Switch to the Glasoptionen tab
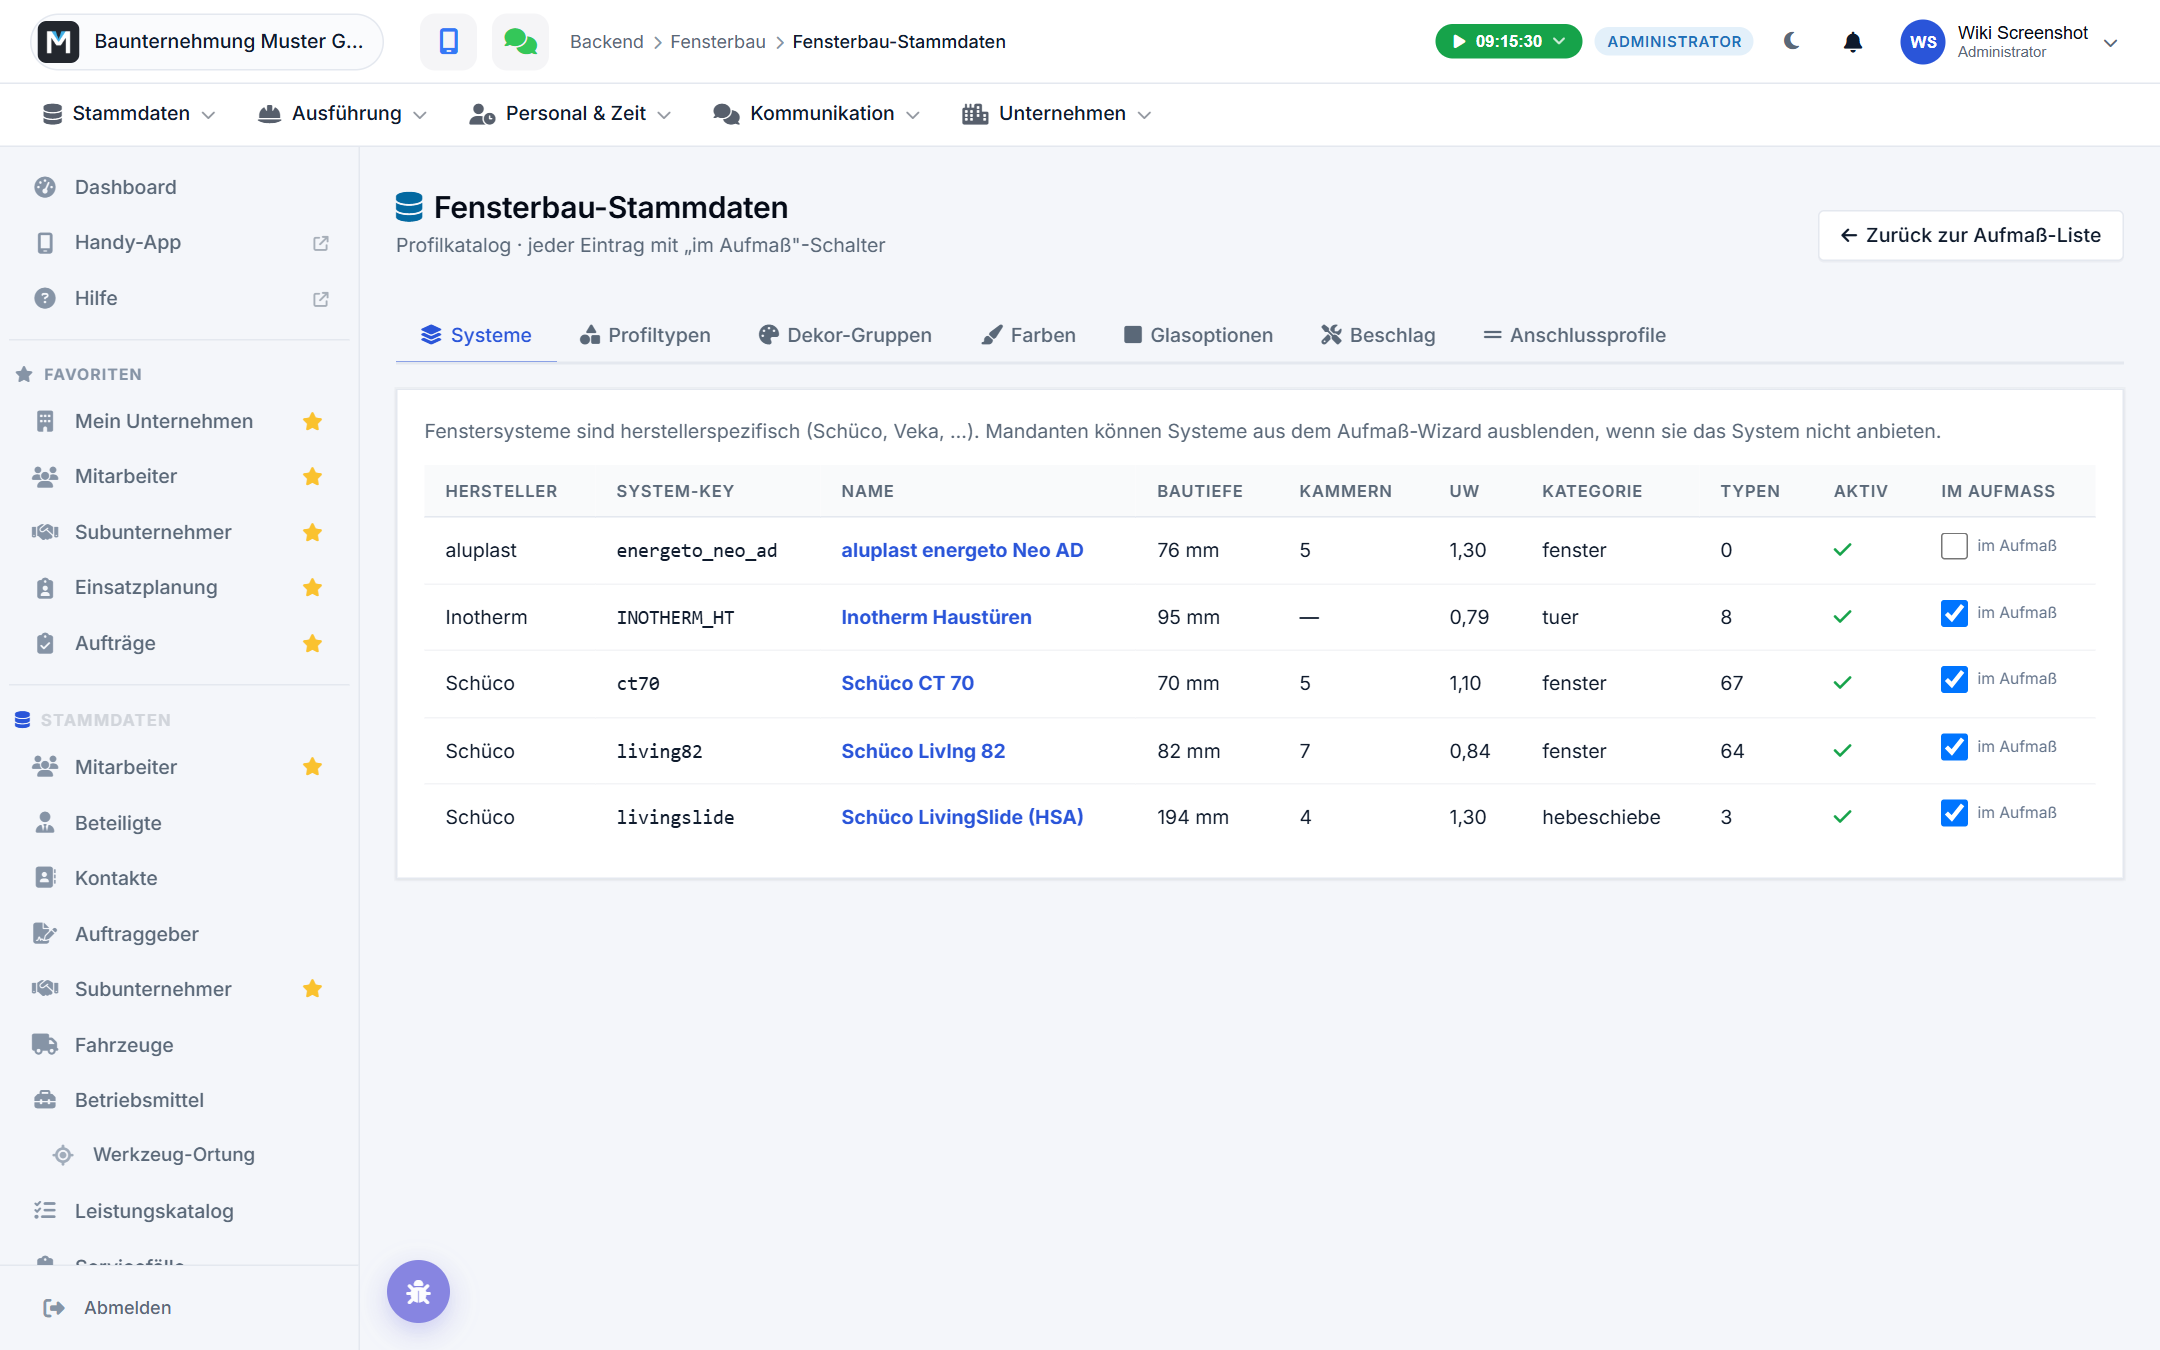This screenshot has height=1350, width=2160. point(1198,335)
